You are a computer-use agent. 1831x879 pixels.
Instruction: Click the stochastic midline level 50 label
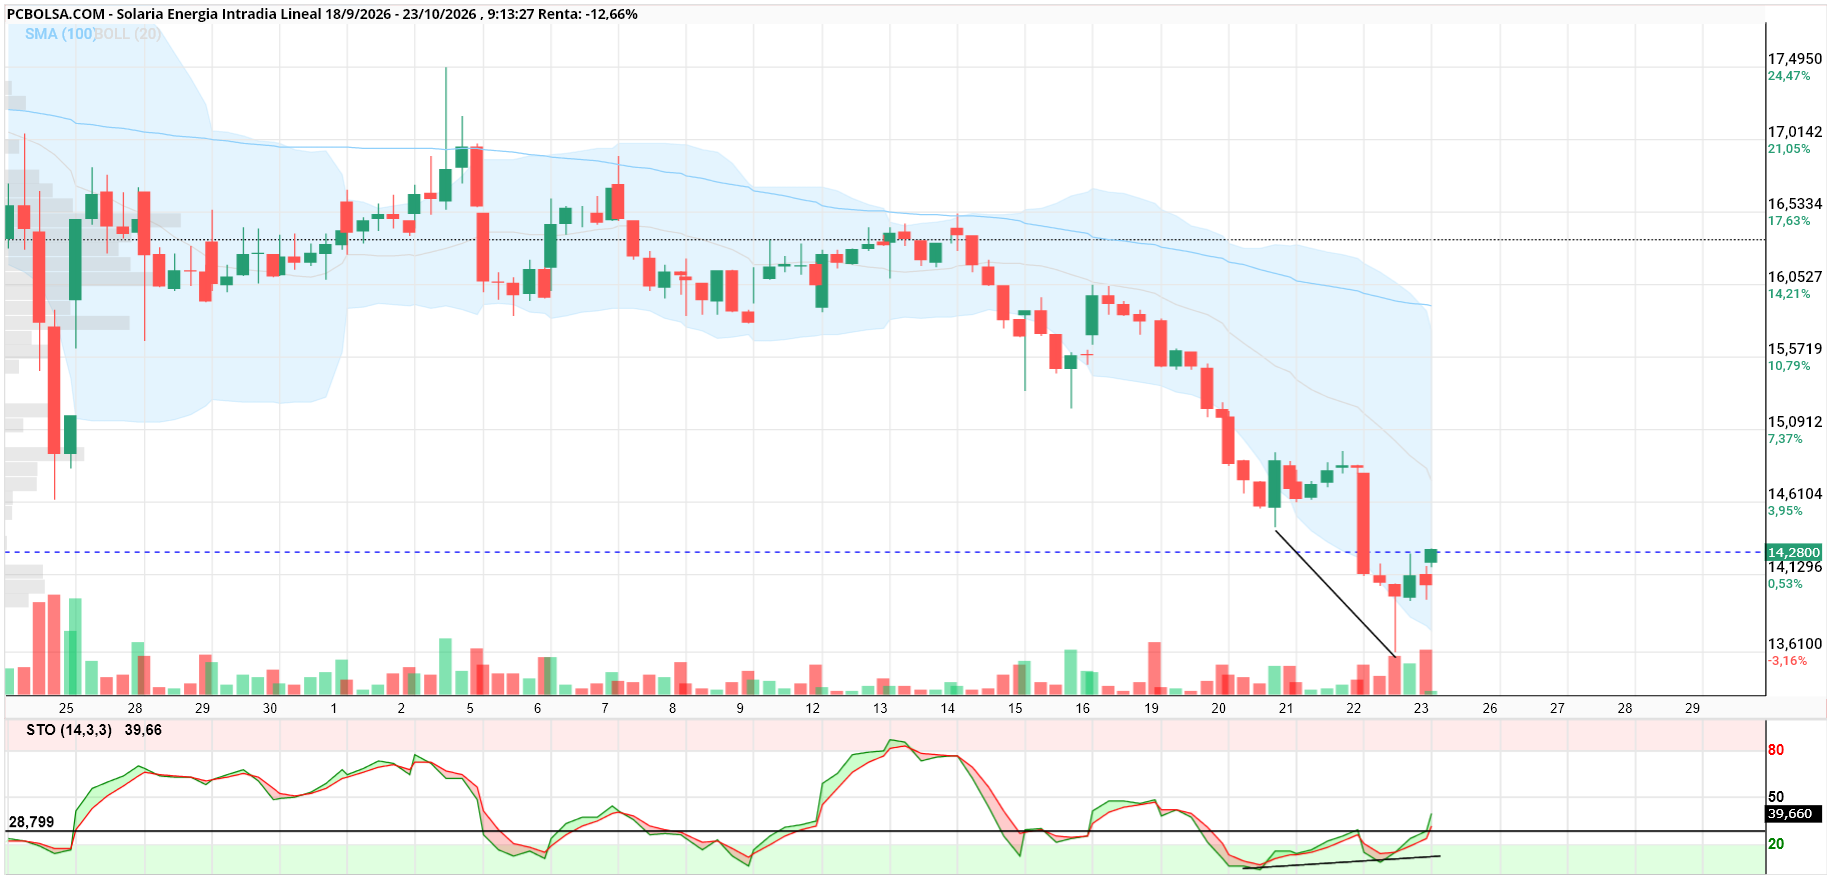click(1776, 797)
